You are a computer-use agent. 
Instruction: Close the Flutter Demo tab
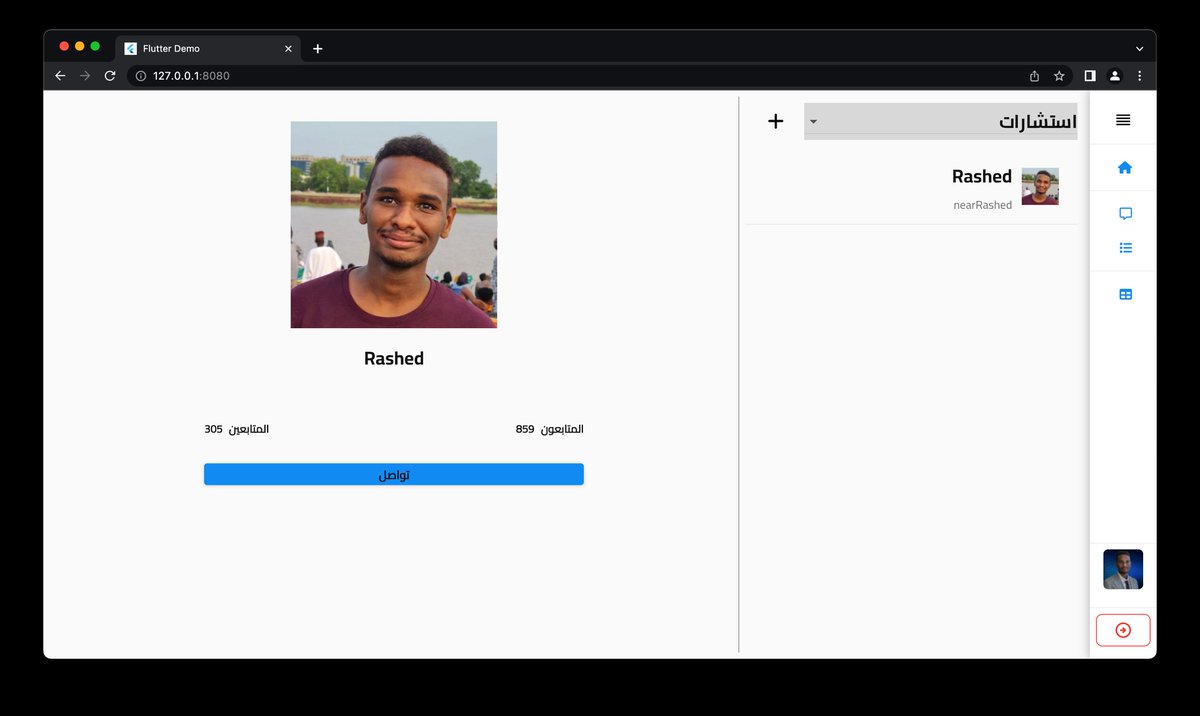click(288, 48)
